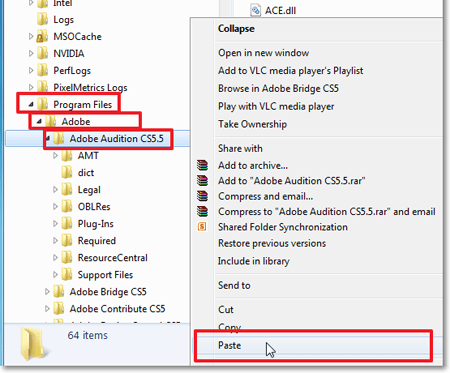Click the Adobe Bridge CS5 folder icon
The height and width of the screenshot is (373, 450).
click(x=59, y=291)
